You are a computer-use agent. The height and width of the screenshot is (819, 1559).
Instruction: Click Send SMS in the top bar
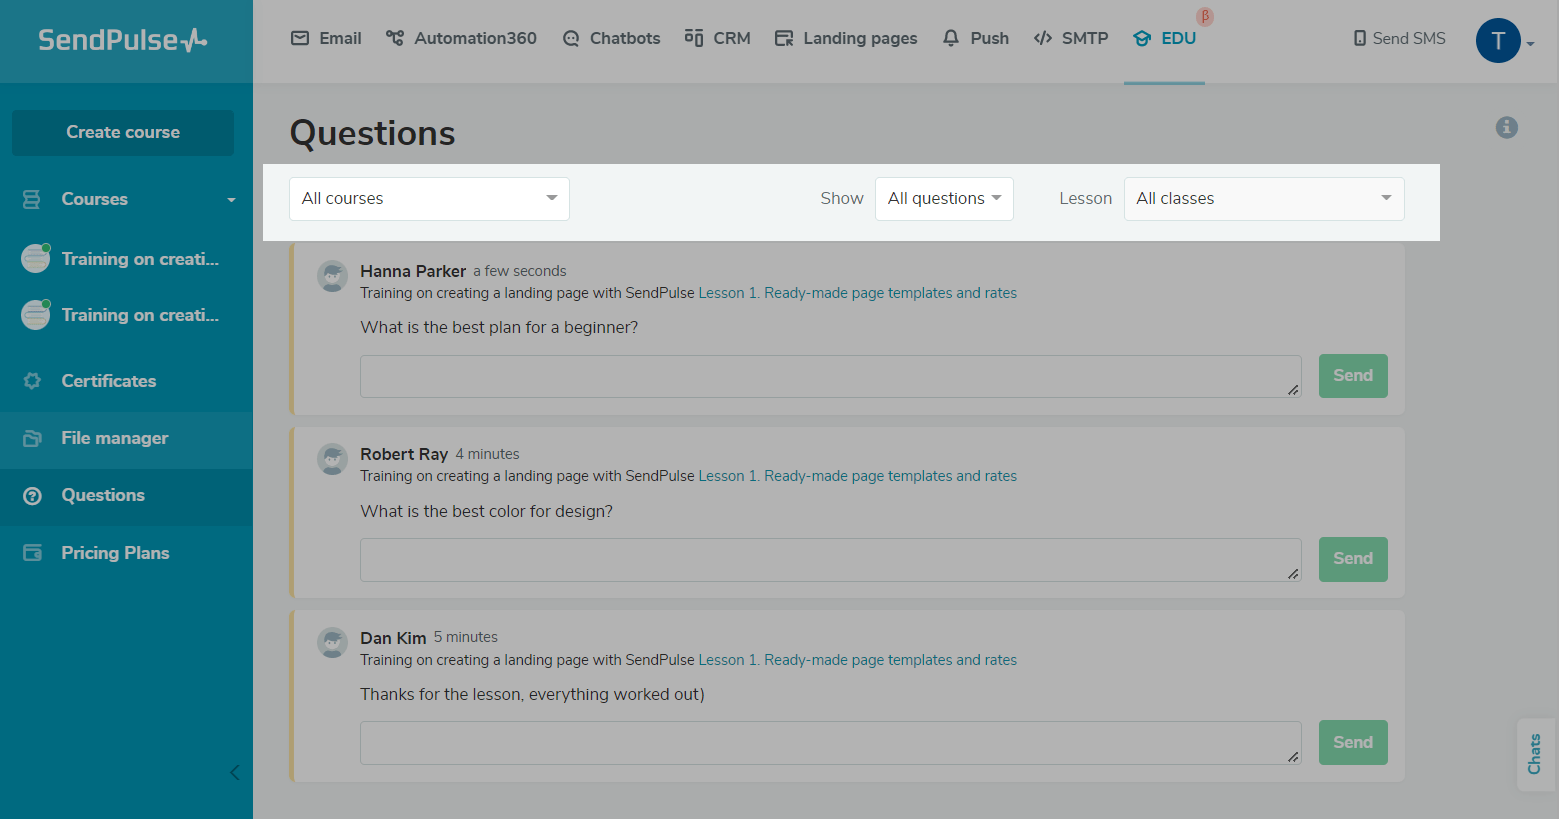pos(1399,38)
